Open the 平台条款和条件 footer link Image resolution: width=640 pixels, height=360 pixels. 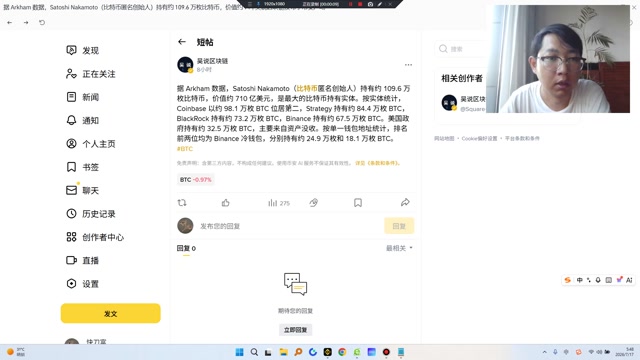[x=522, y=138]
